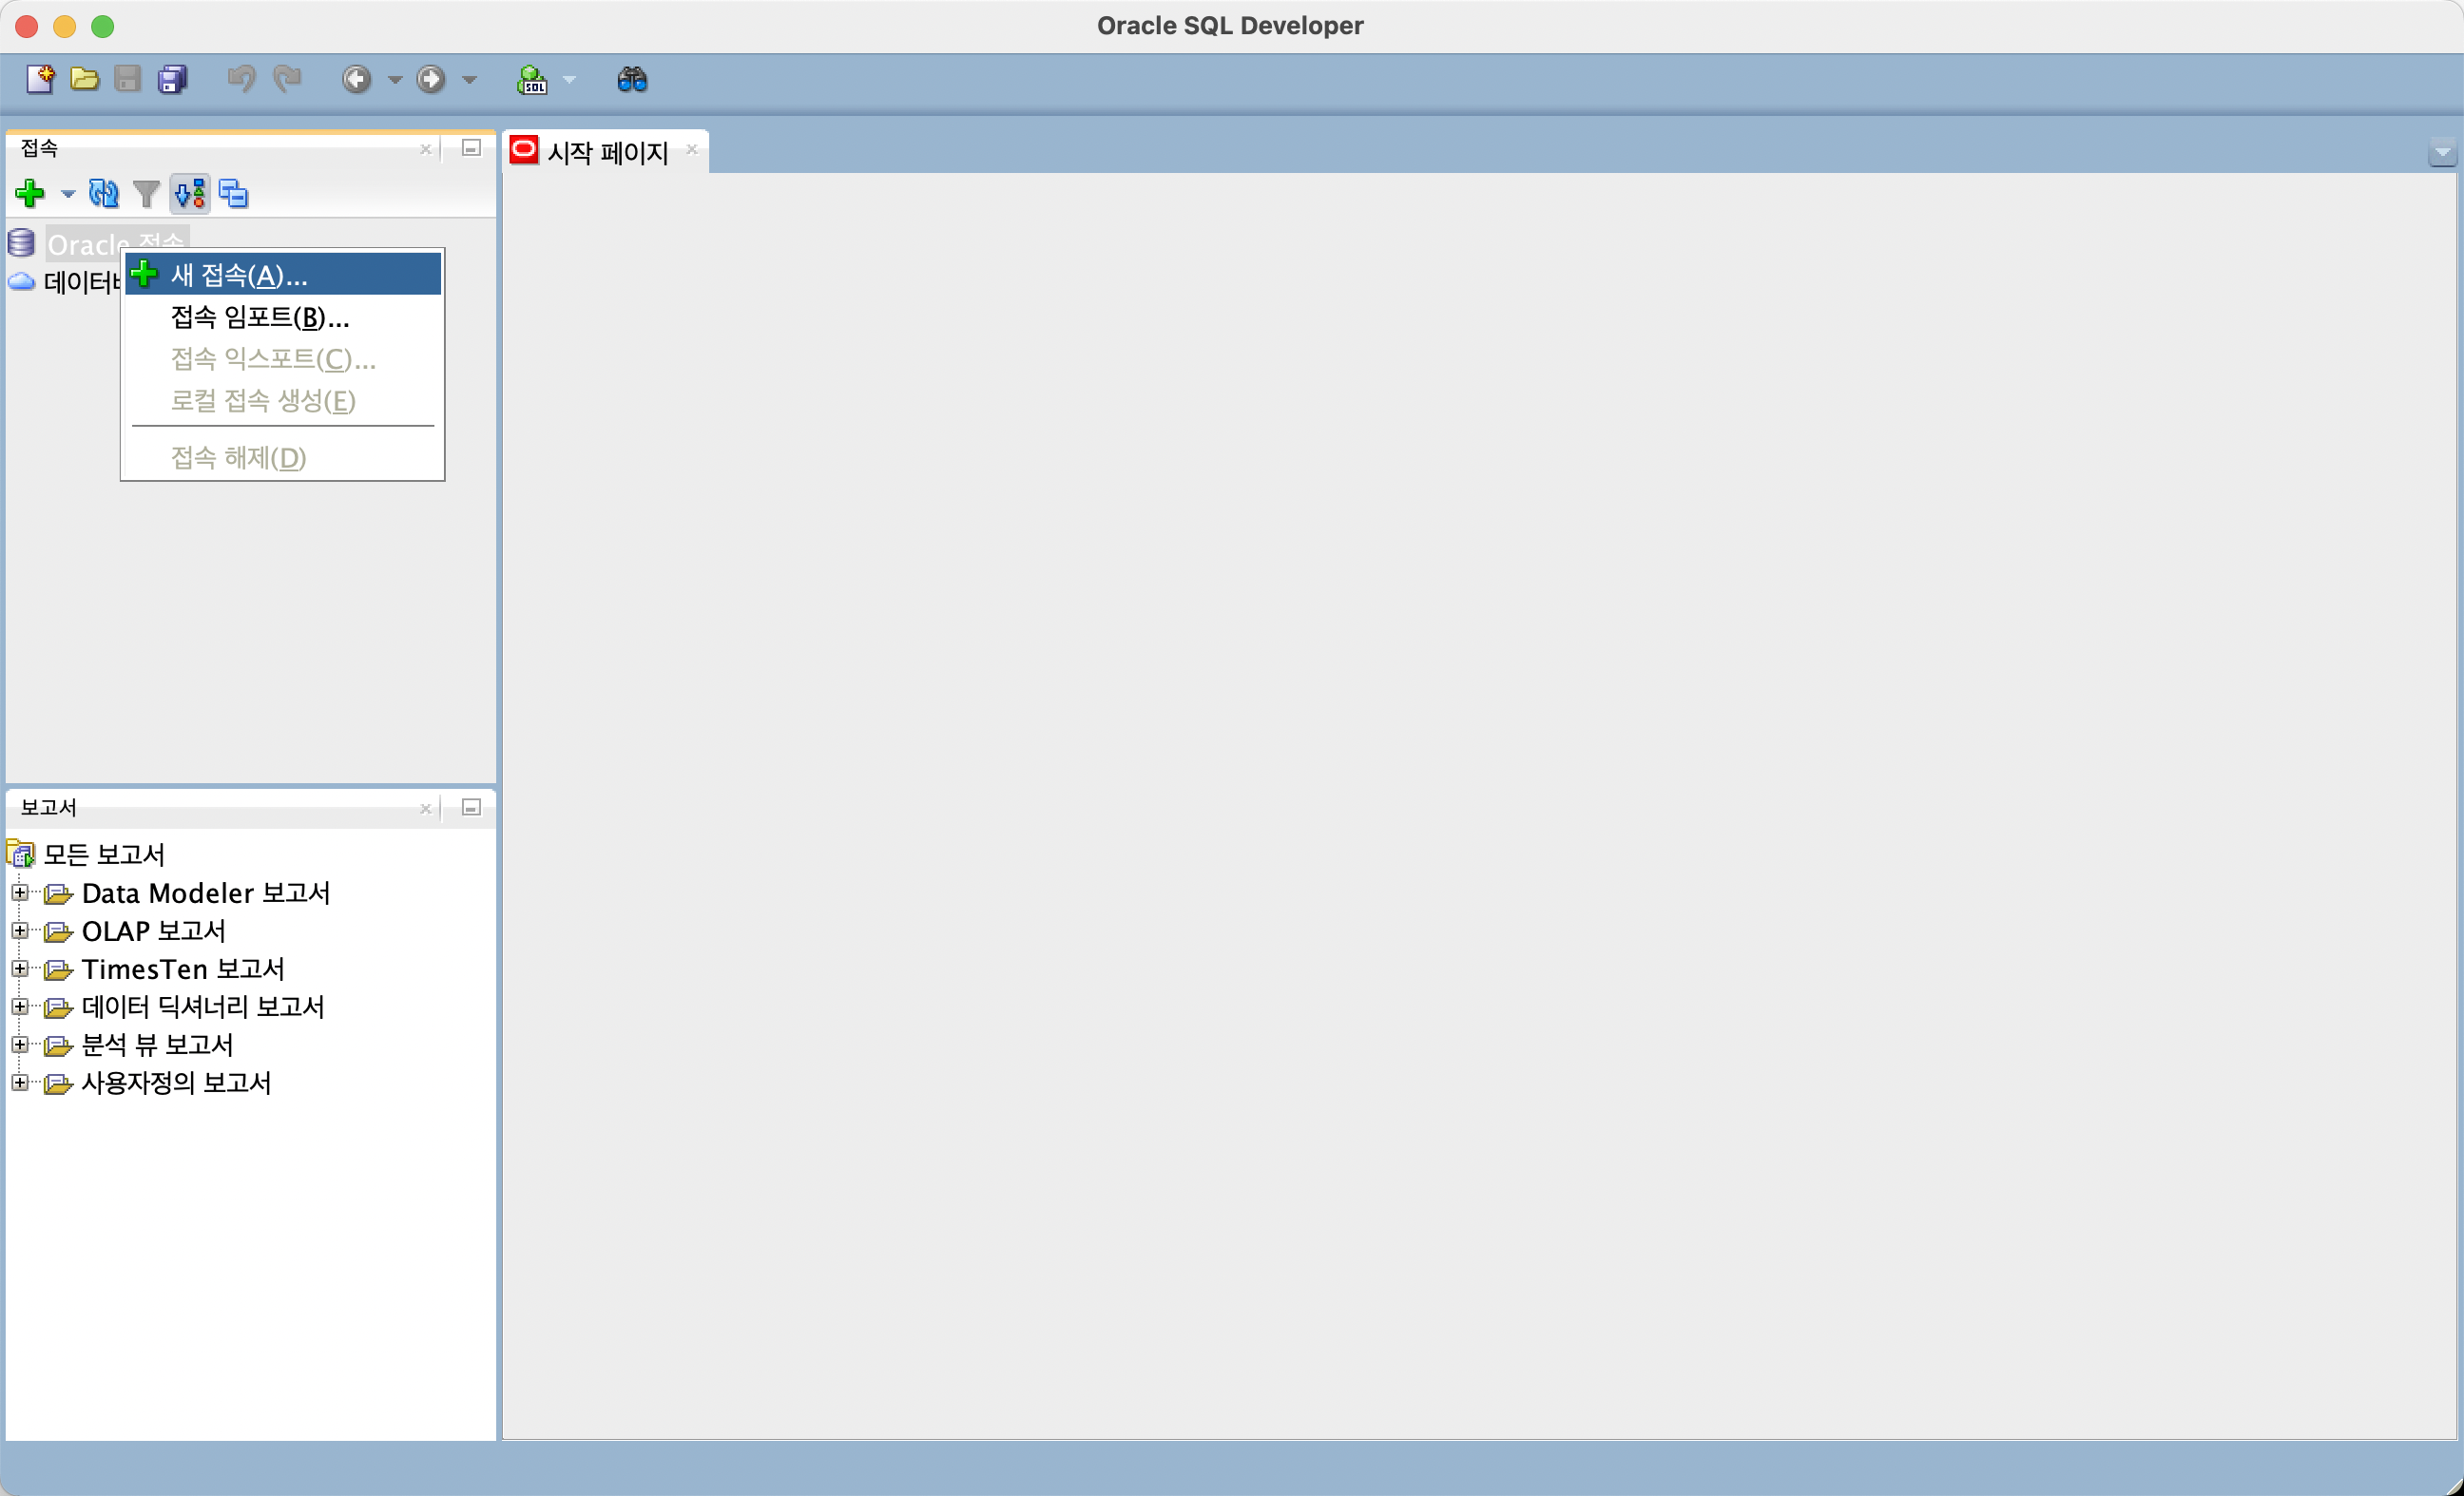Close the 시작 페이지 tab
This screenshot has height=1496, width=2464.
[691, 150]
